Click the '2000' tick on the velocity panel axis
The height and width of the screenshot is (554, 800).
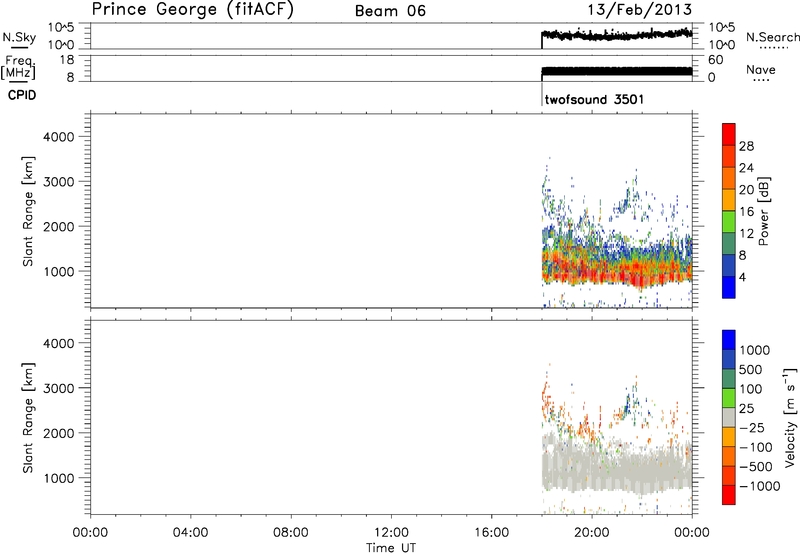pyautogui.click(x=59, y=433)
